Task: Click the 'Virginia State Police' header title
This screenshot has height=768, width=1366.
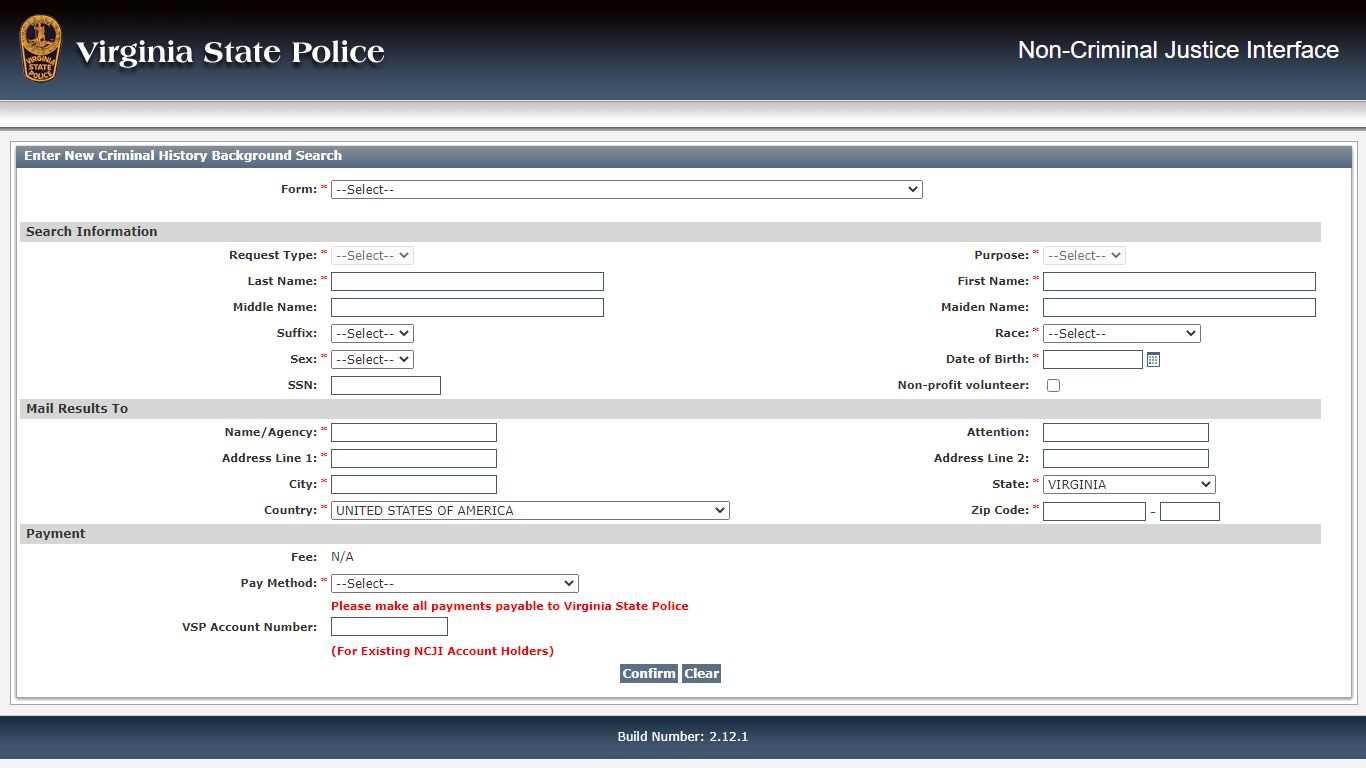Action: (x=230, y=52)
